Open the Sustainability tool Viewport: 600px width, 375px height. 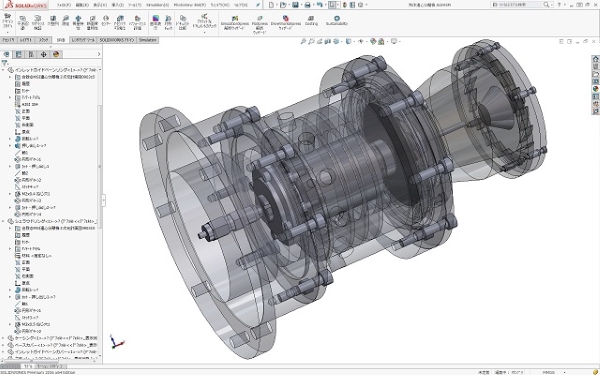pyautogui.click(x=337, y=20)
